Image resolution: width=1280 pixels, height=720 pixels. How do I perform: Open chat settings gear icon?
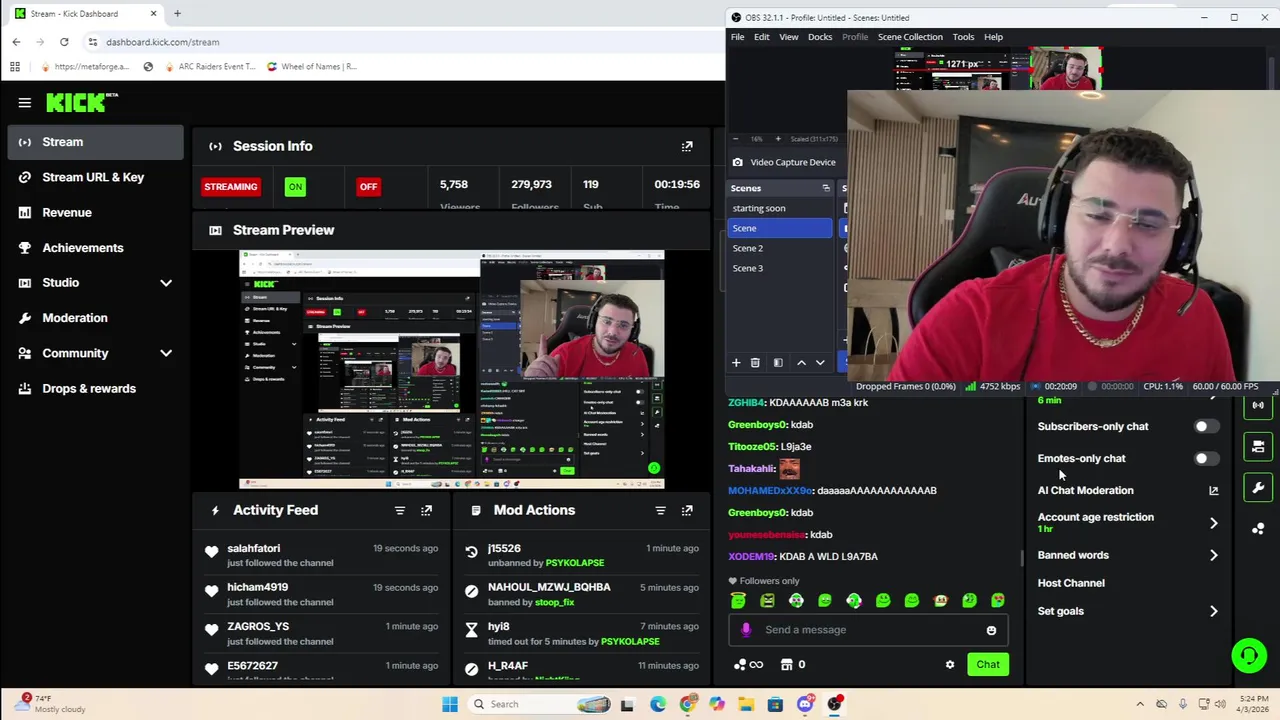[950, 664]
